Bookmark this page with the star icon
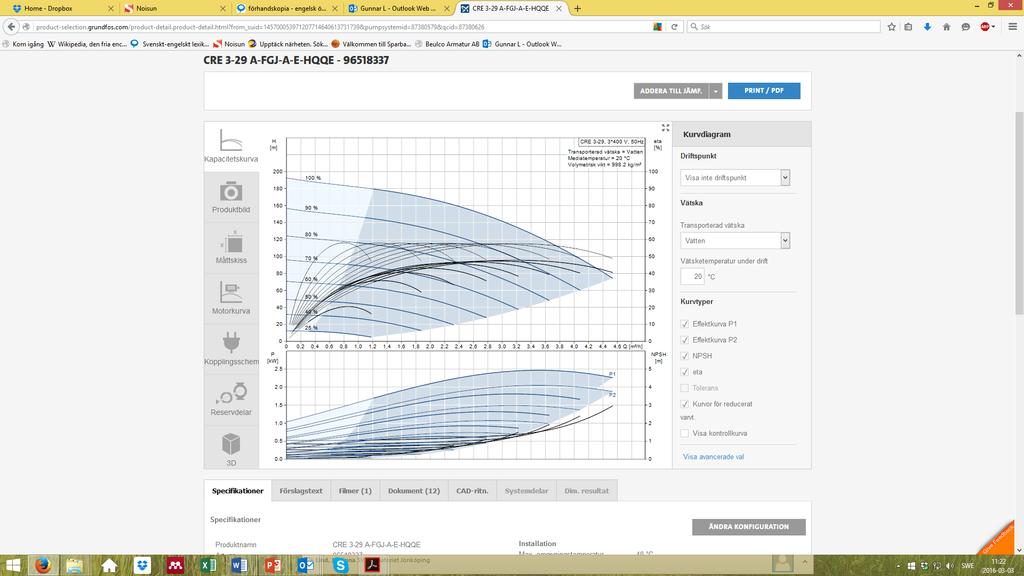This screenshot has height=576, width=1024. pos(891,27)
